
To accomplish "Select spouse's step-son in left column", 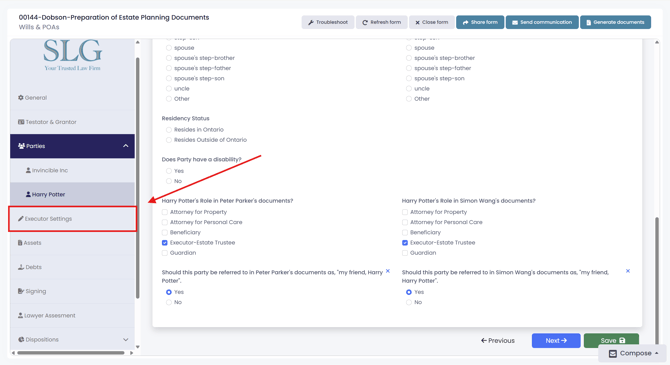I will tap(169, 79).
